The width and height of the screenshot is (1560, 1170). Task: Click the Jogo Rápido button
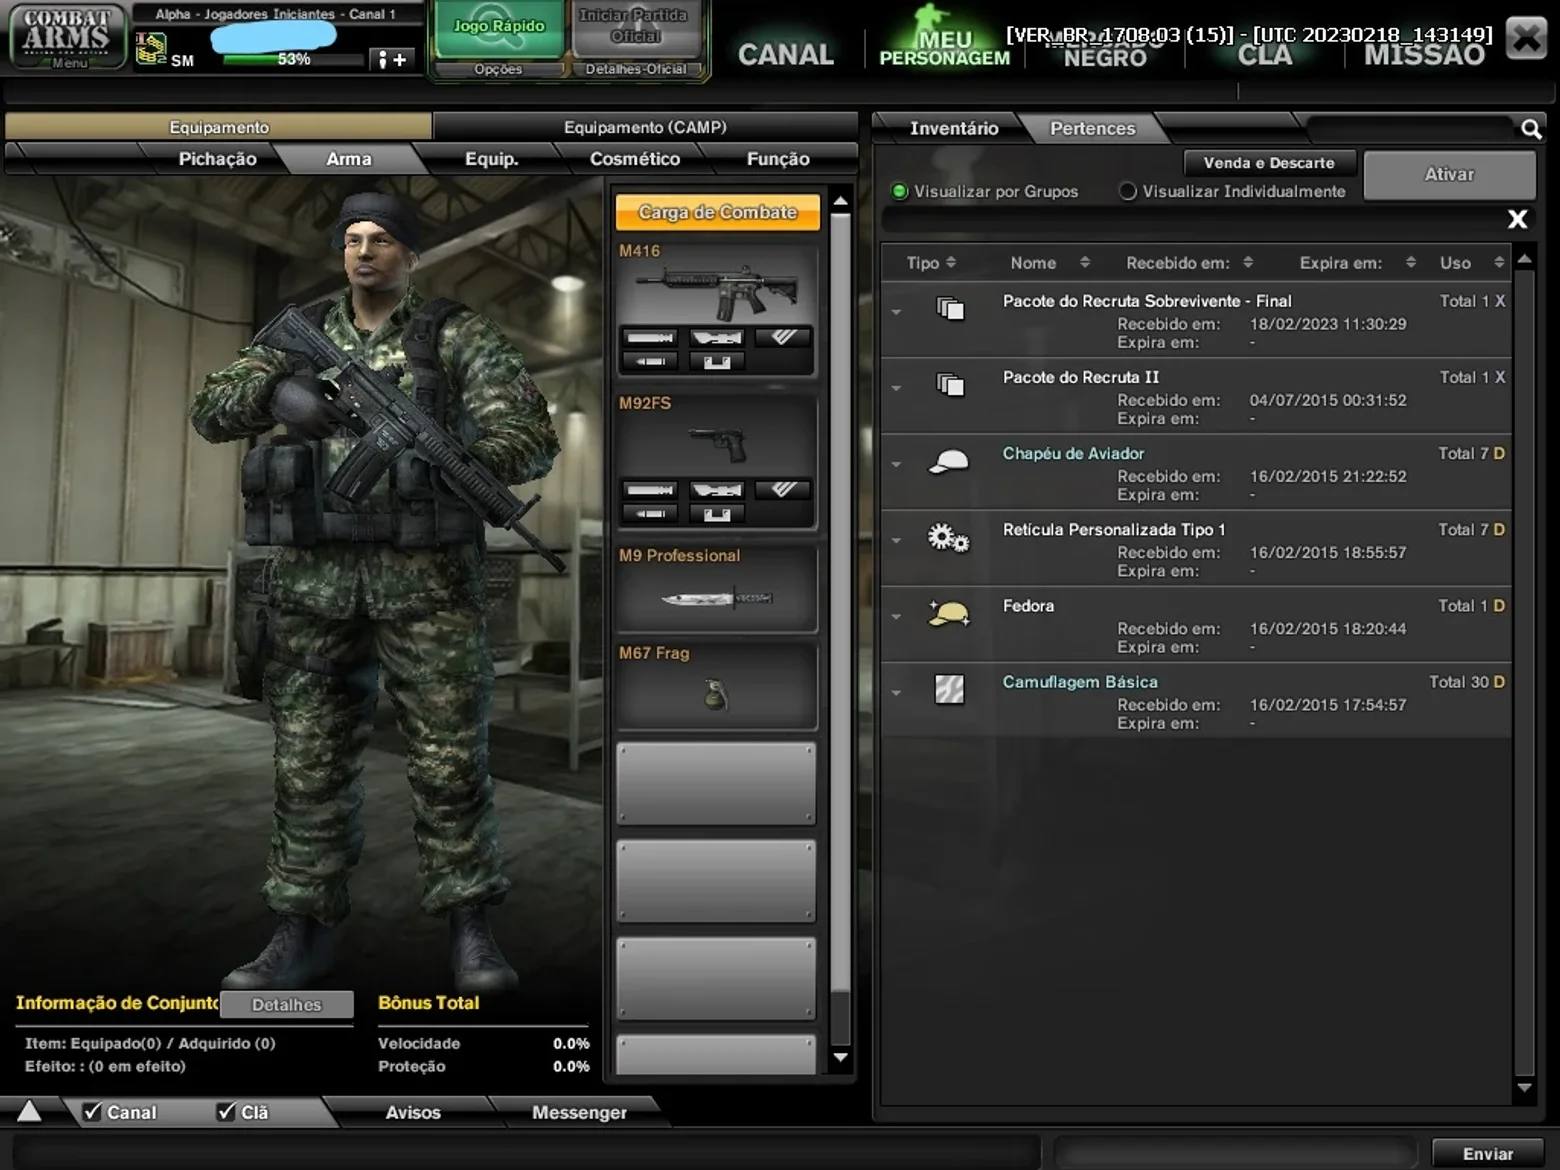click(x=498, y=30)
